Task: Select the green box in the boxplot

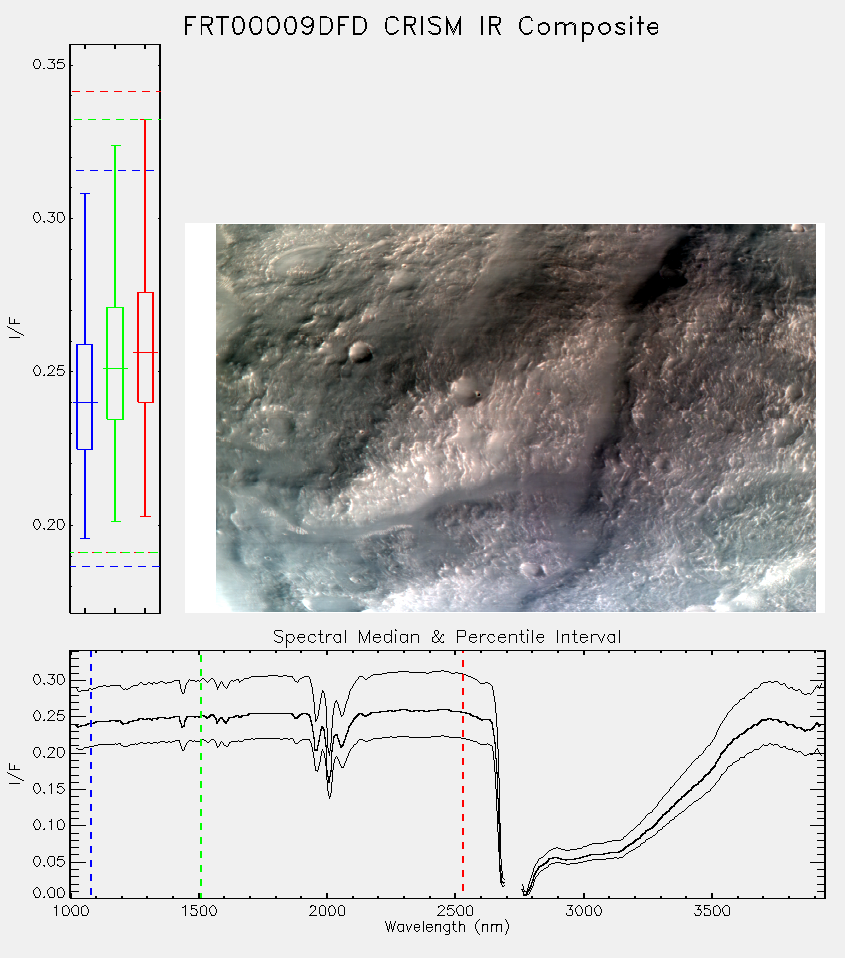Action: [115, 363]
